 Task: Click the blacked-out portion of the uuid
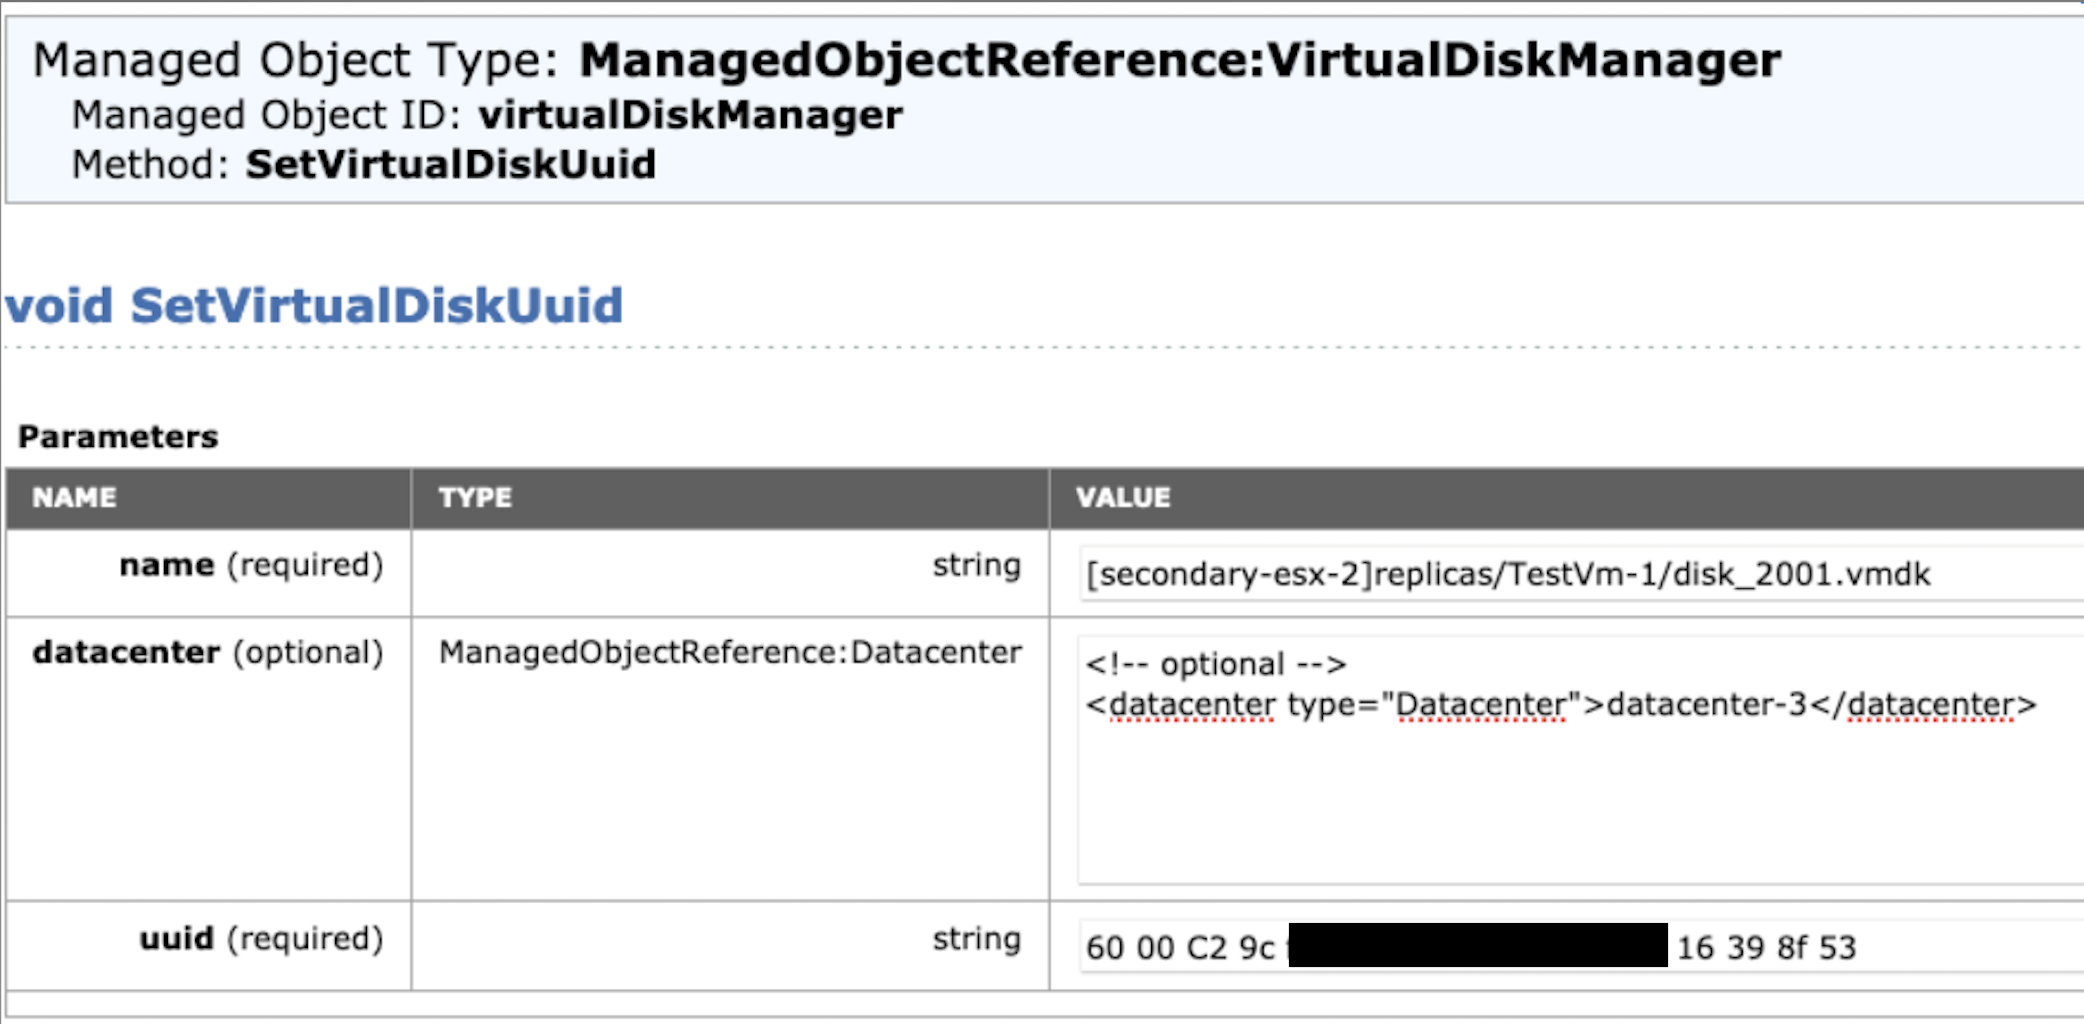pos(1478,946)
